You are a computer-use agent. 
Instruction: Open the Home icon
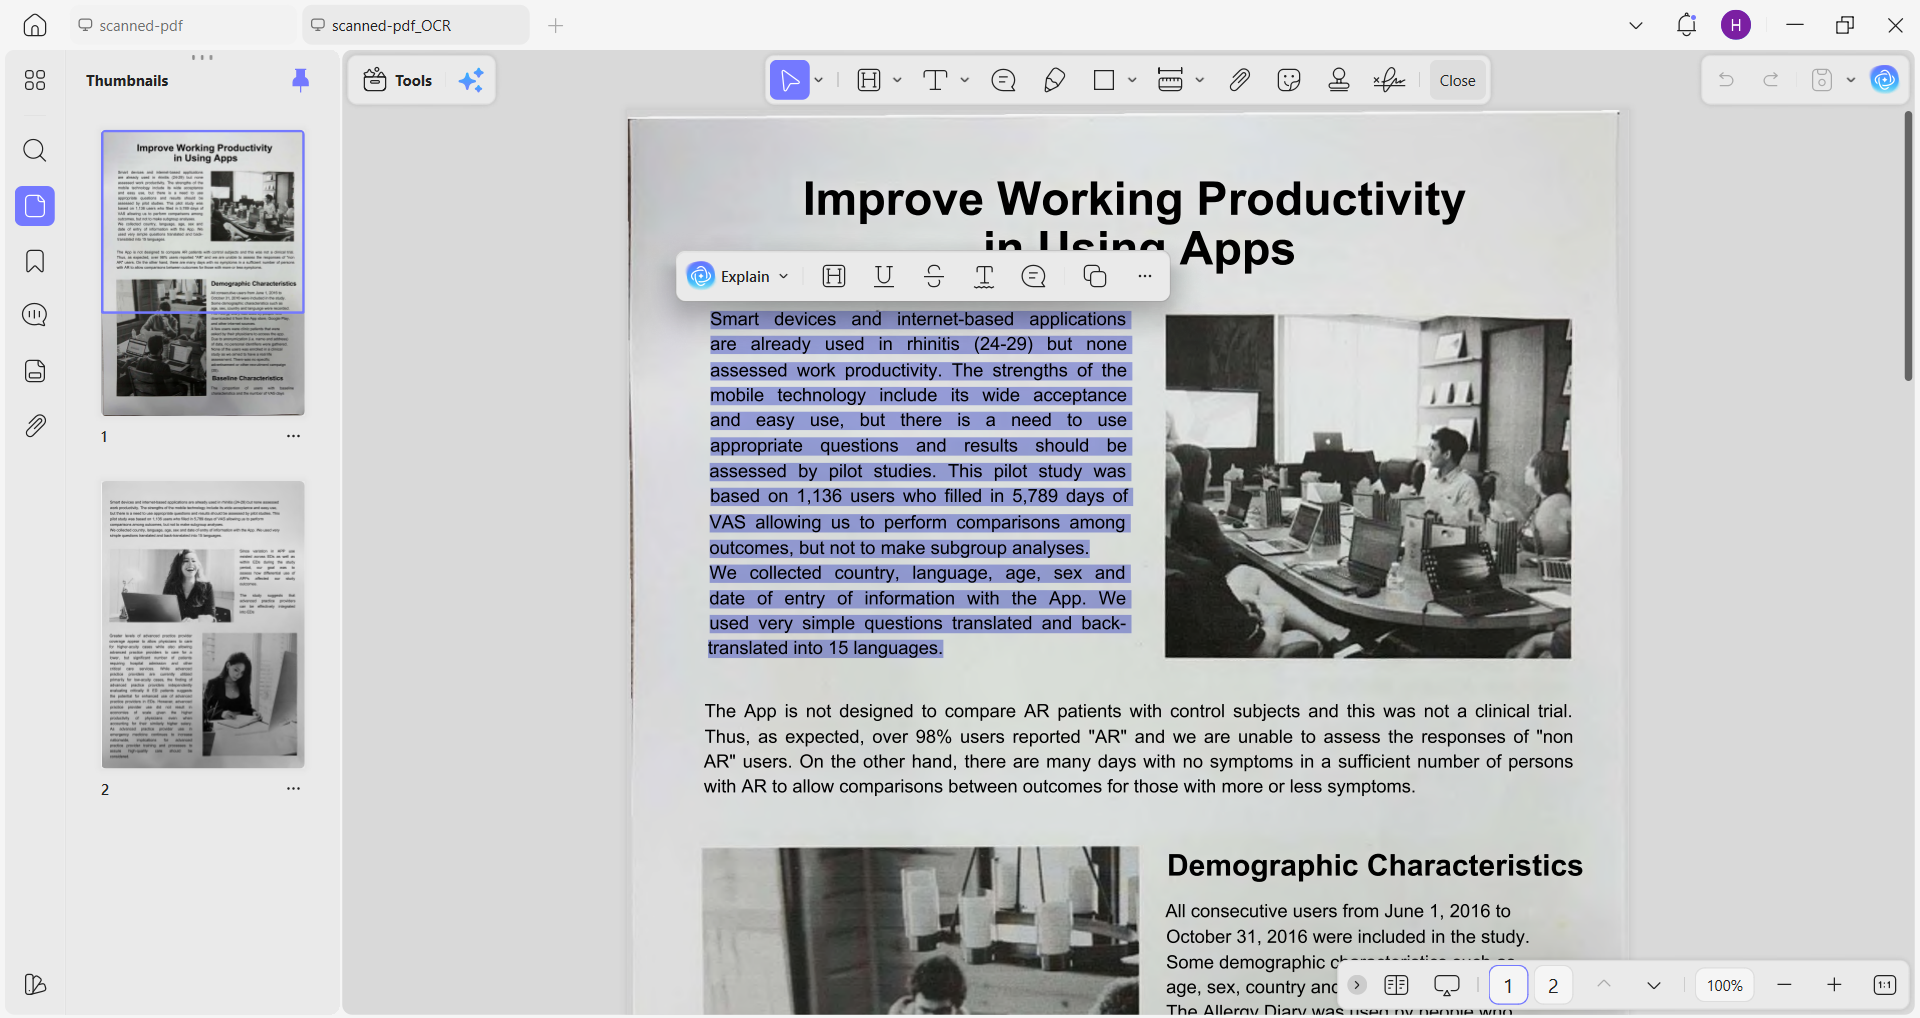pyautogui.click(x=35, y=25)
